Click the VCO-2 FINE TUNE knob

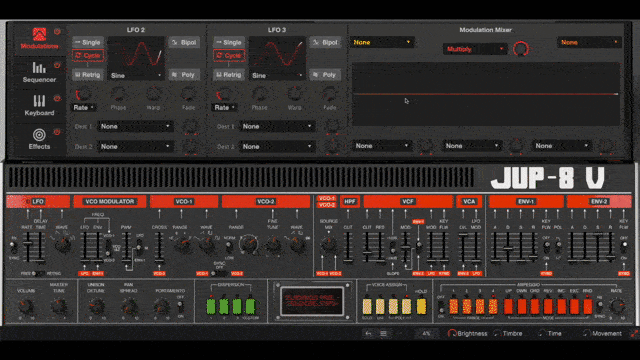pos(273,245)
